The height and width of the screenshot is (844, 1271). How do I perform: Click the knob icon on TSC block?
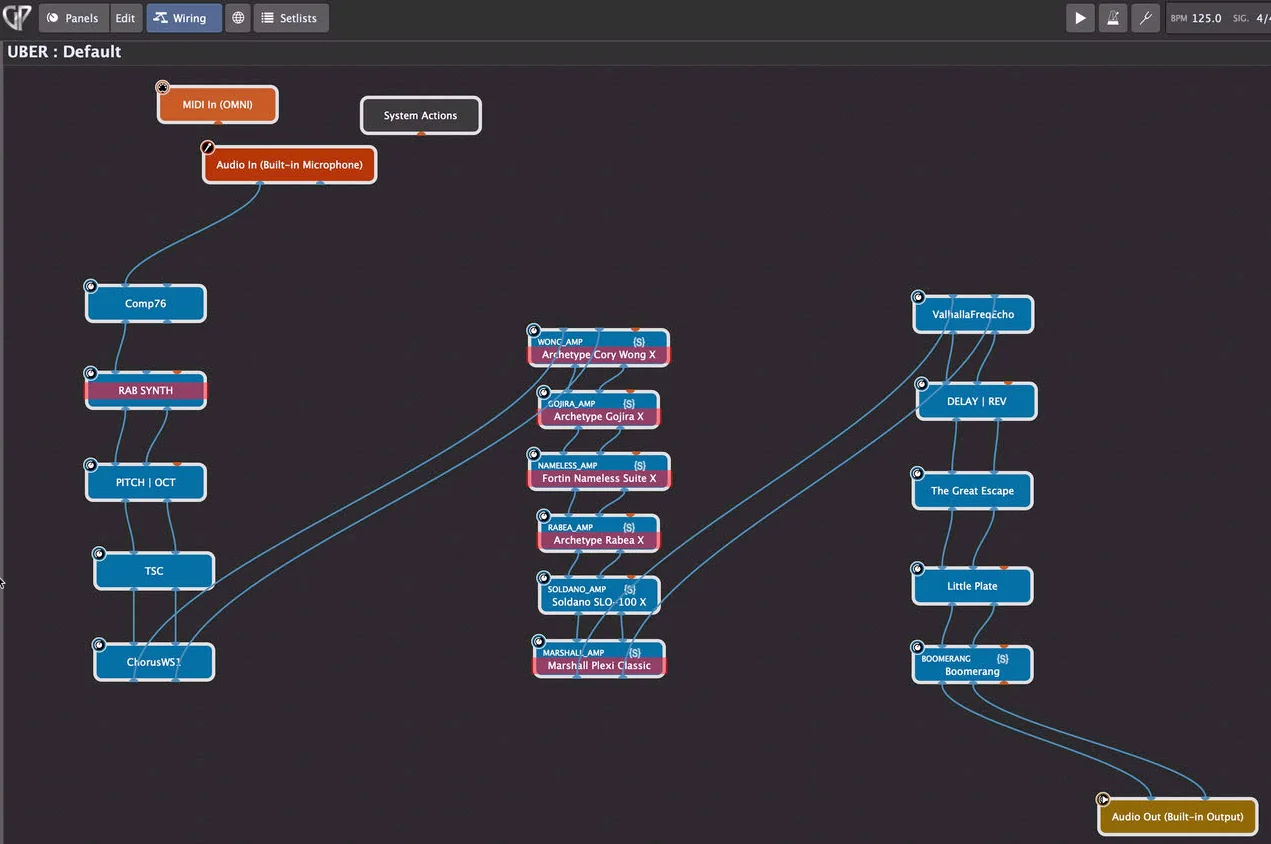click(99, 554)
